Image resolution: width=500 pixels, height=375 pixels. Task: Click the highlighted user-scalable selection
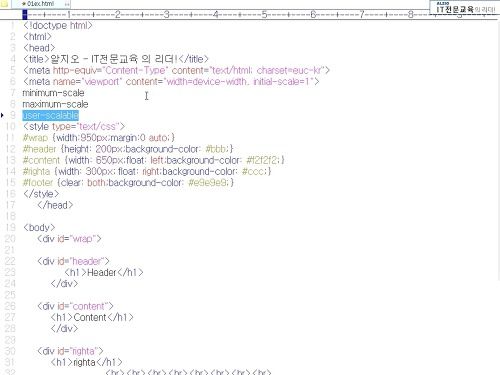pyautogui.click(x=51, y=115)
